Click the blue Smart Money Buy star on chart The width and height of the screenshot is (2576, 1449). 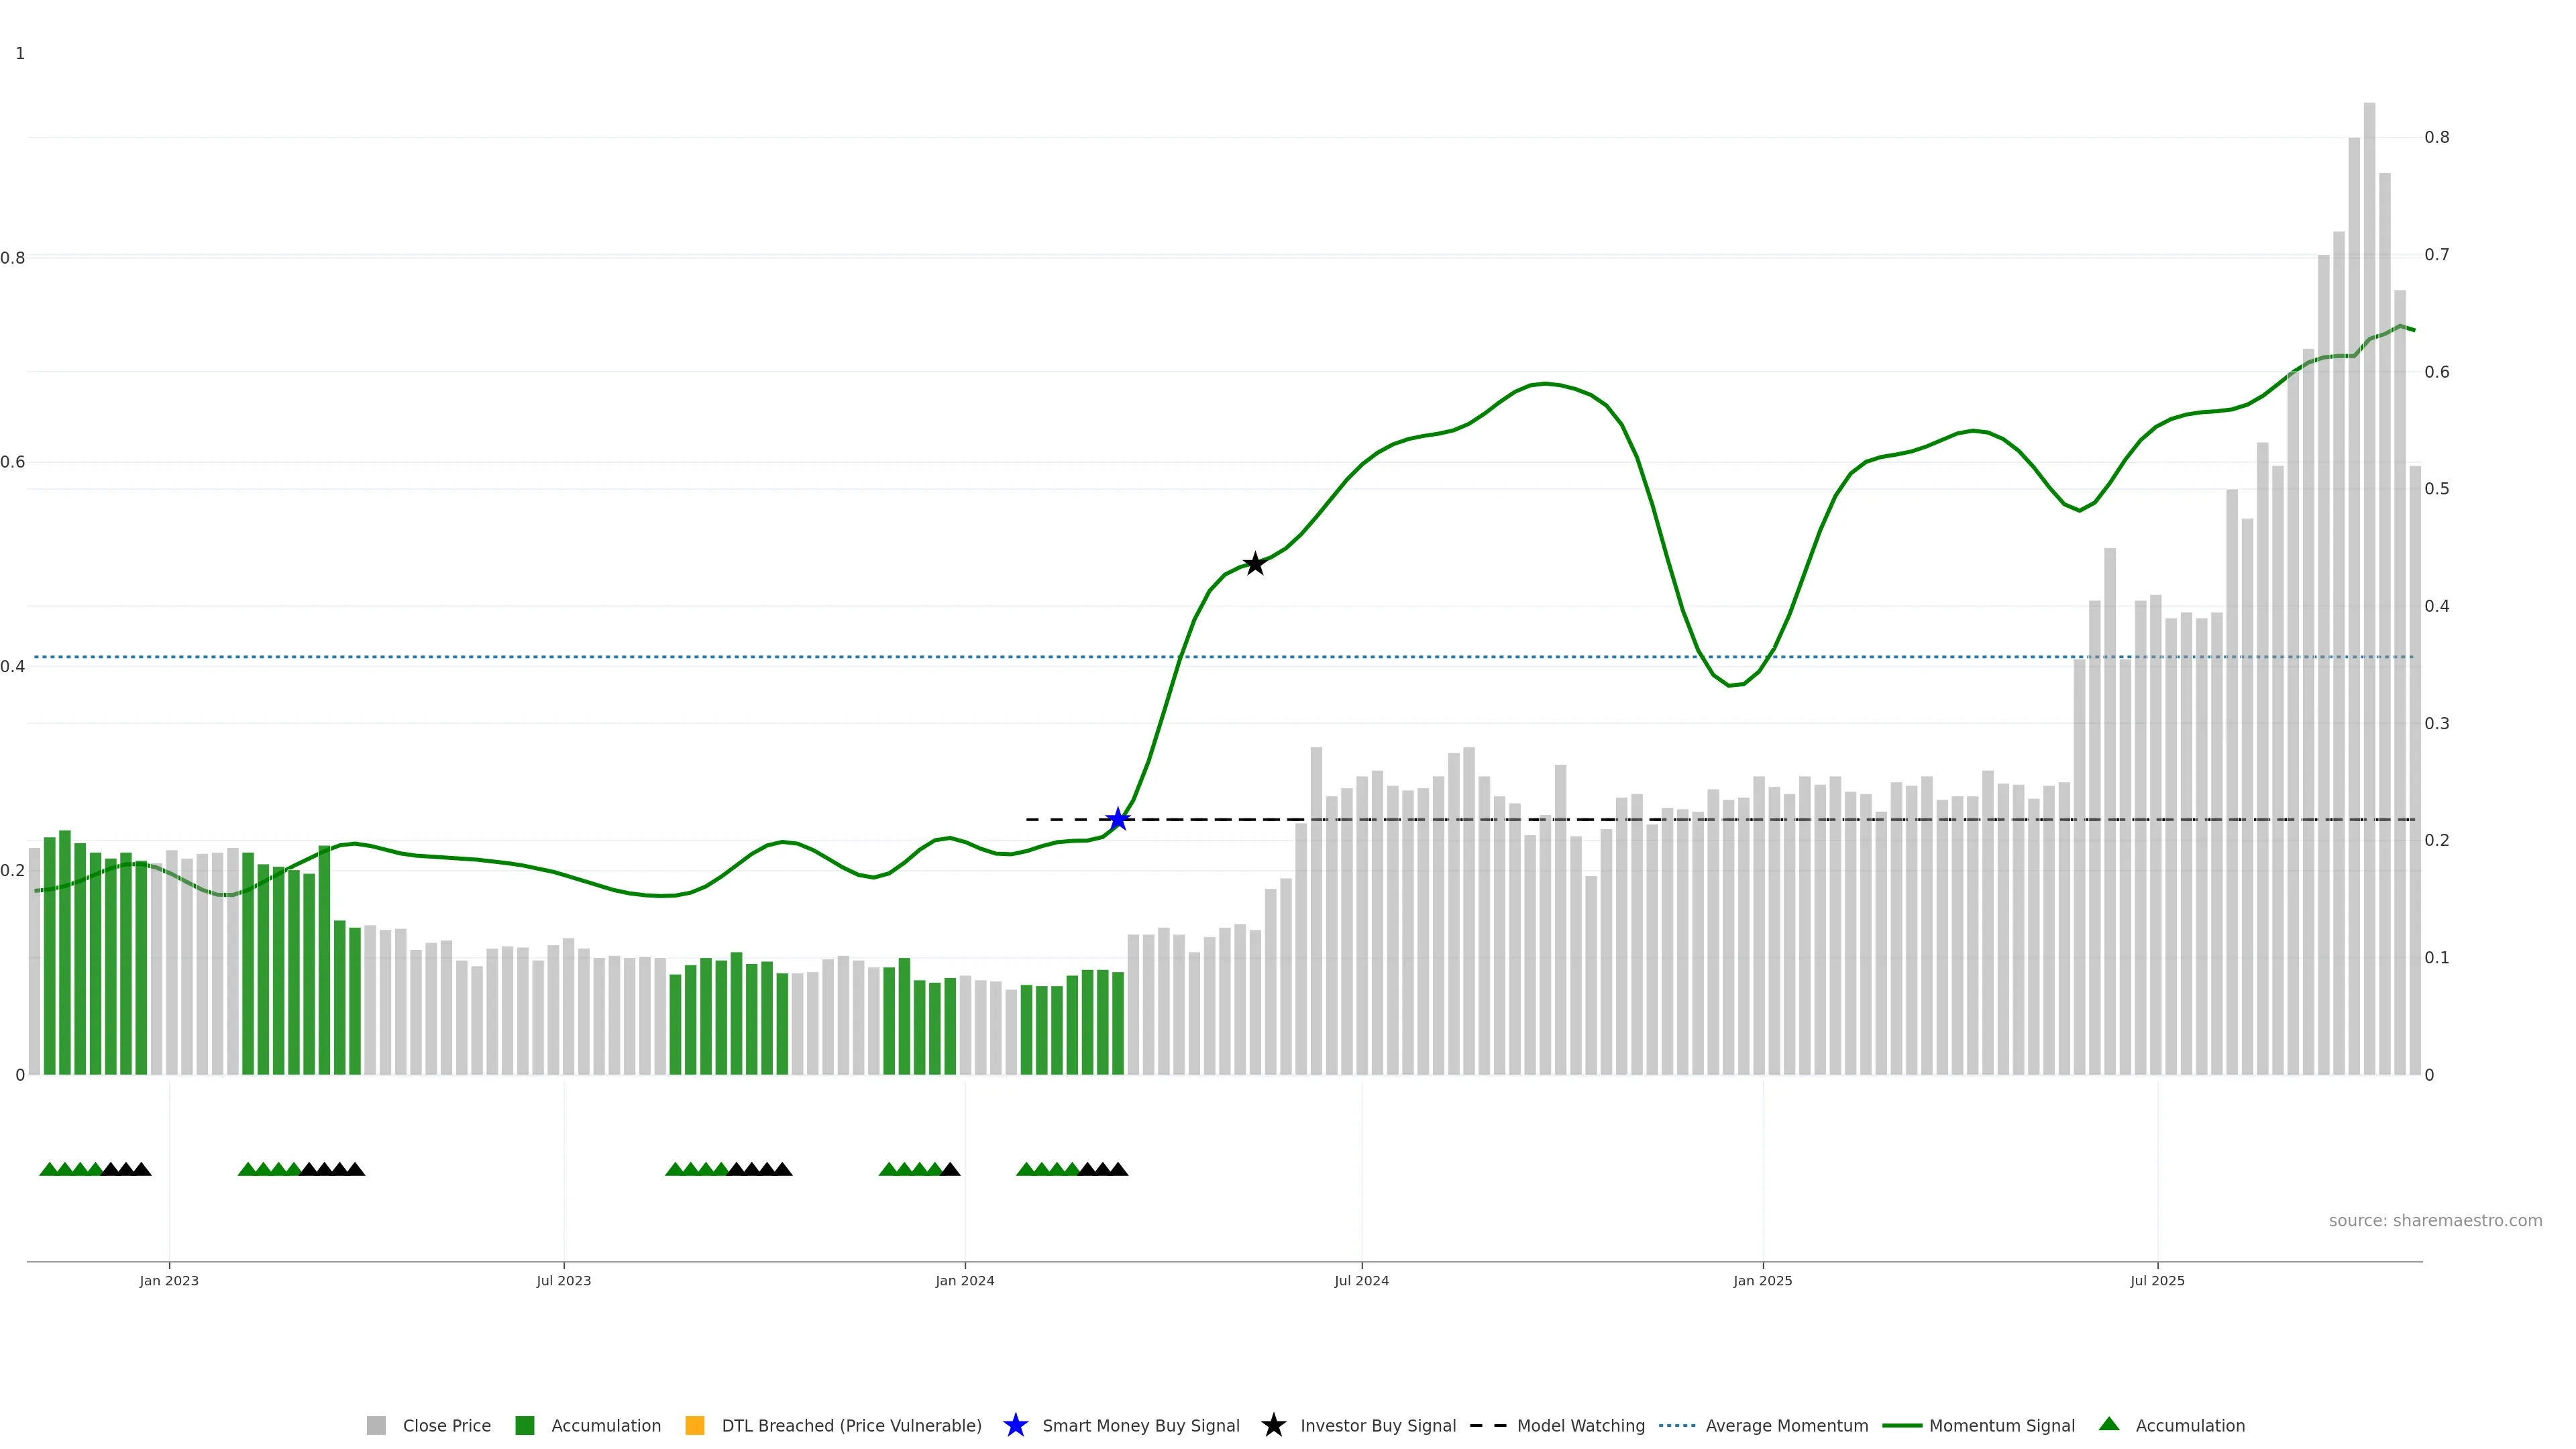[1118, 820]
